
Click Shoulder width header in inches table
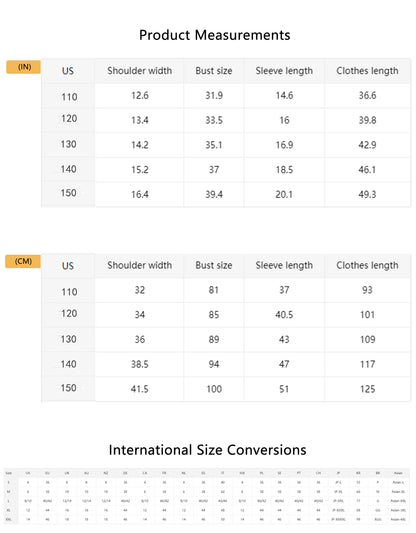click(139, 71)
